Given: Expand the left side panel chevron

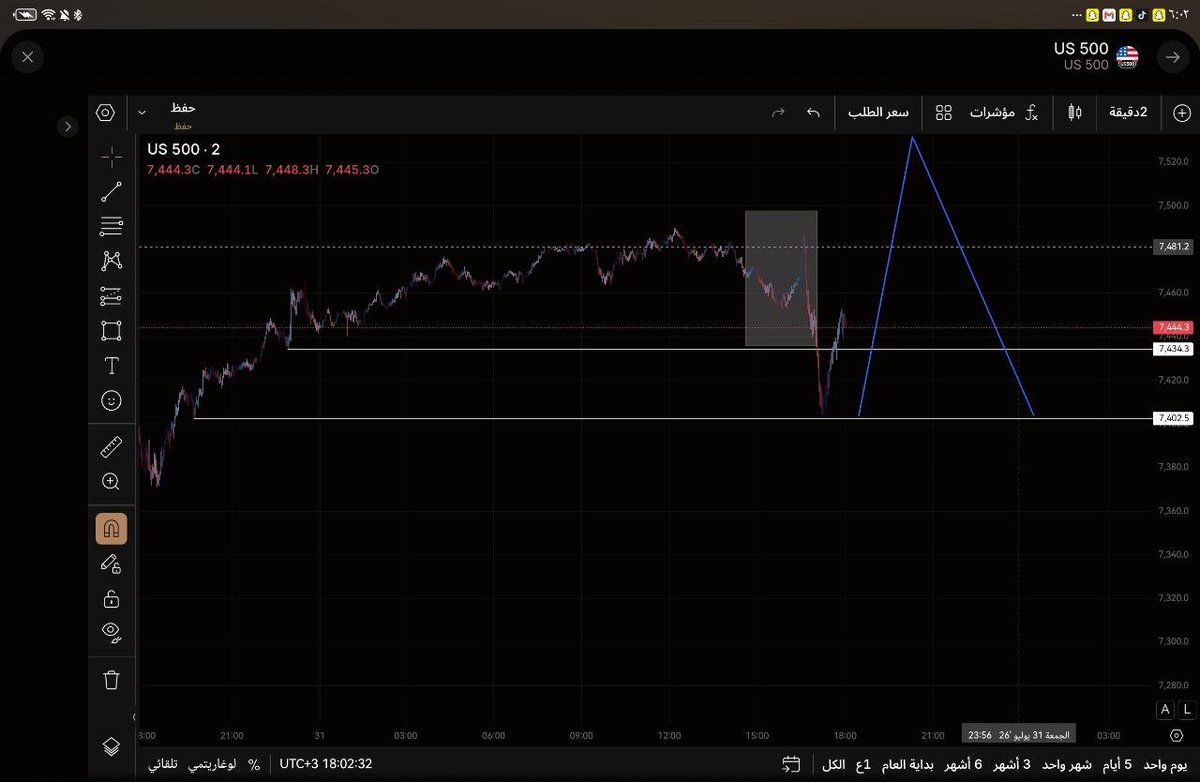Looking at the screenshot, I should click(67, 127).
